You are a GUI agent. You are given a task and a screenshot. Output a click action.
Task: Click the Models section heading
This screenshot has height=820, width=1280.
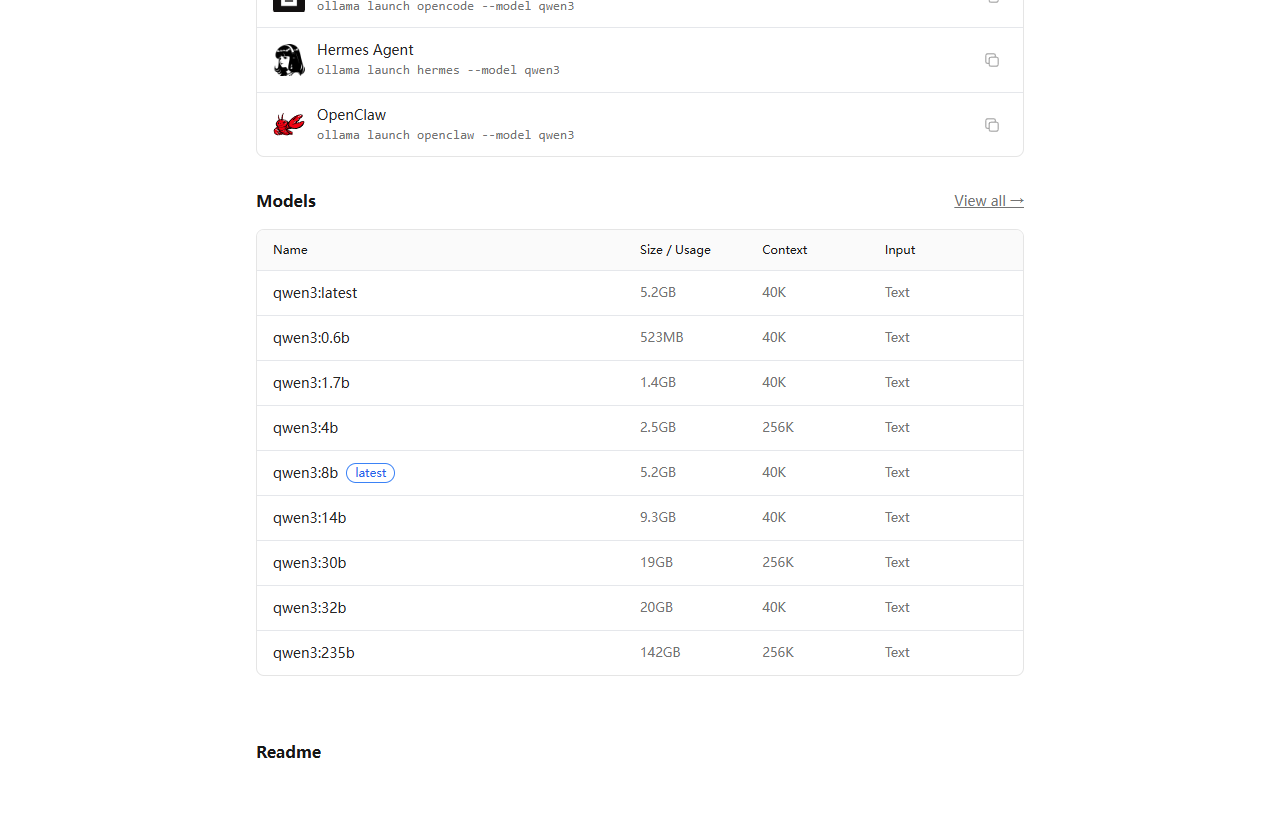(286, 201)
